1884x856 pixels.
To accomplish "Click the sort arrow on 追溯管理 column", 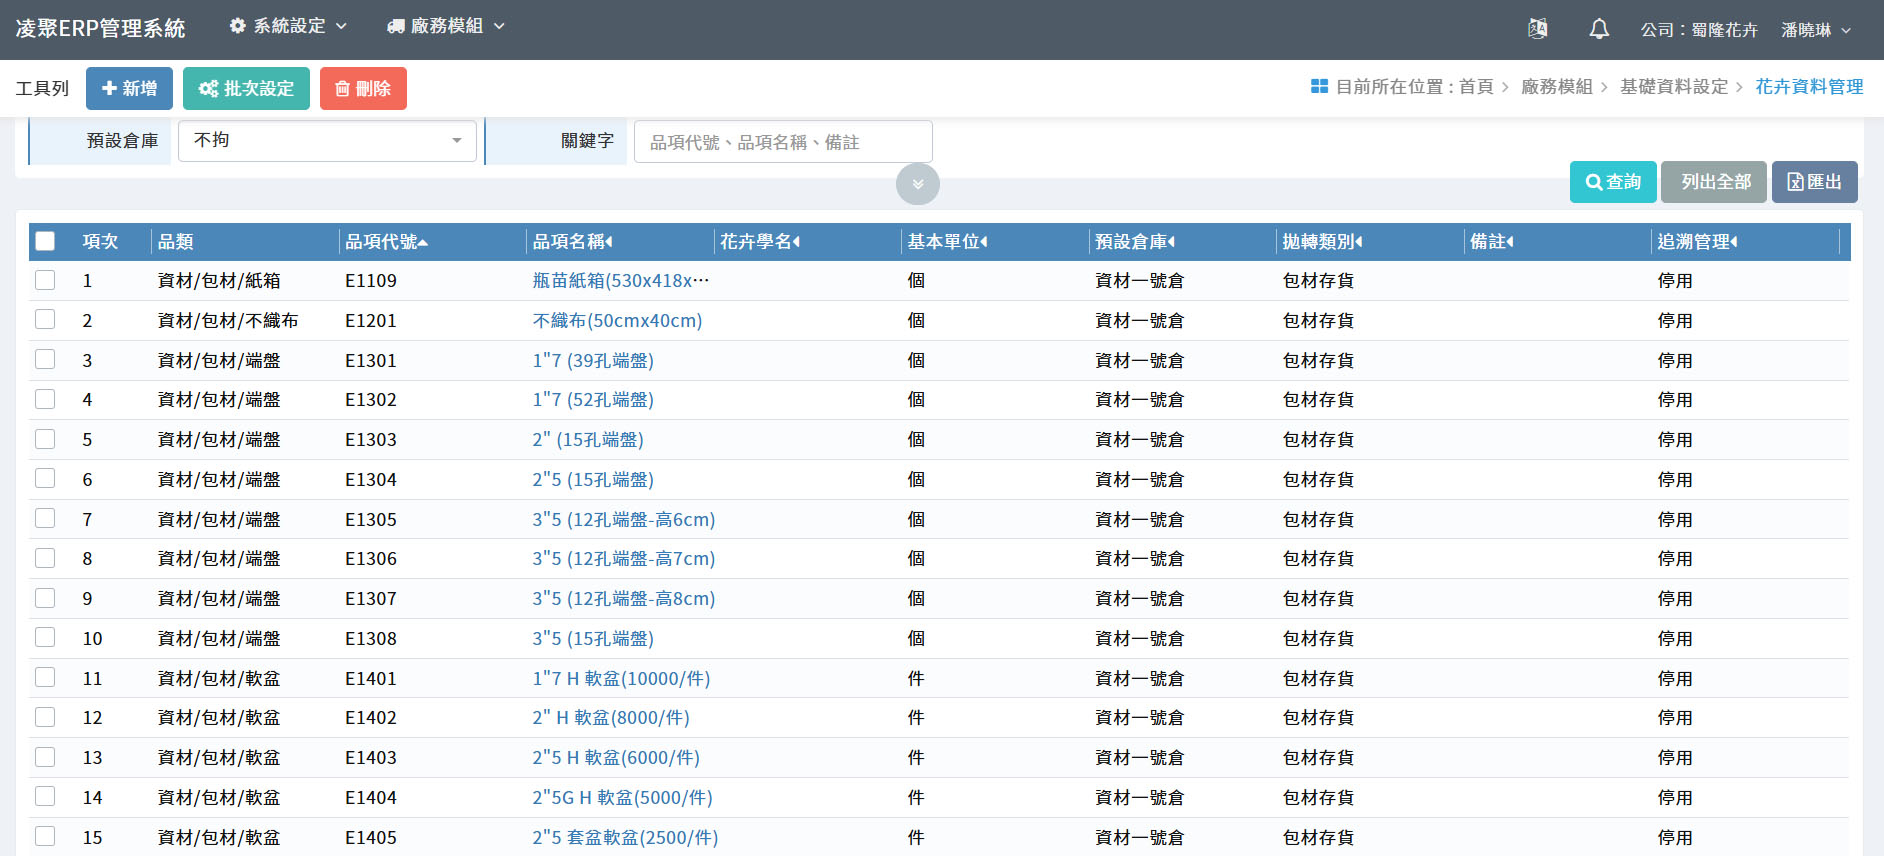I will point(1734,242).
